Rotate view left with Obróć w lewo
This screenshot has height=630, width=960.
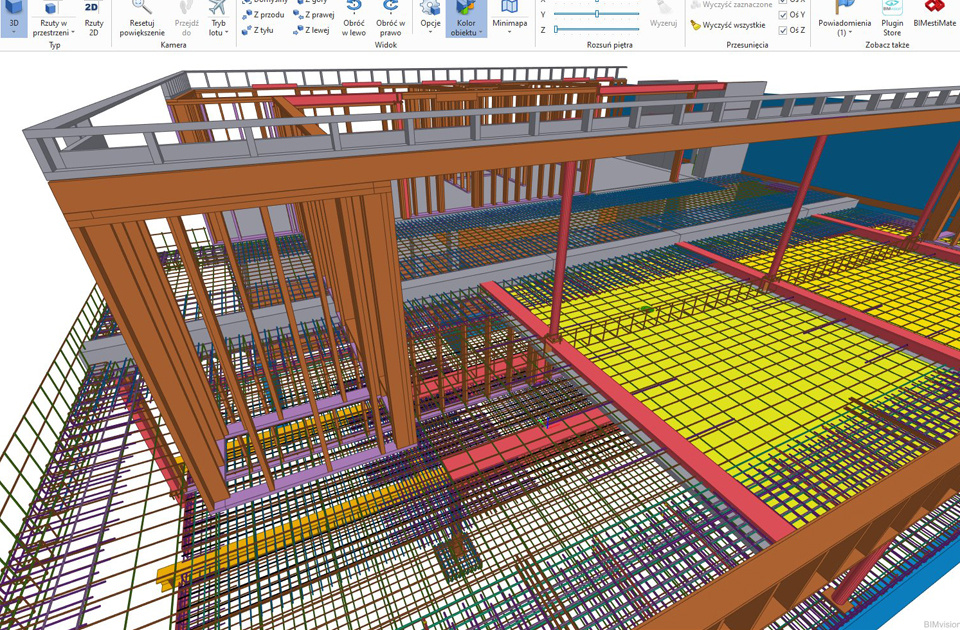tap(354, 20)
